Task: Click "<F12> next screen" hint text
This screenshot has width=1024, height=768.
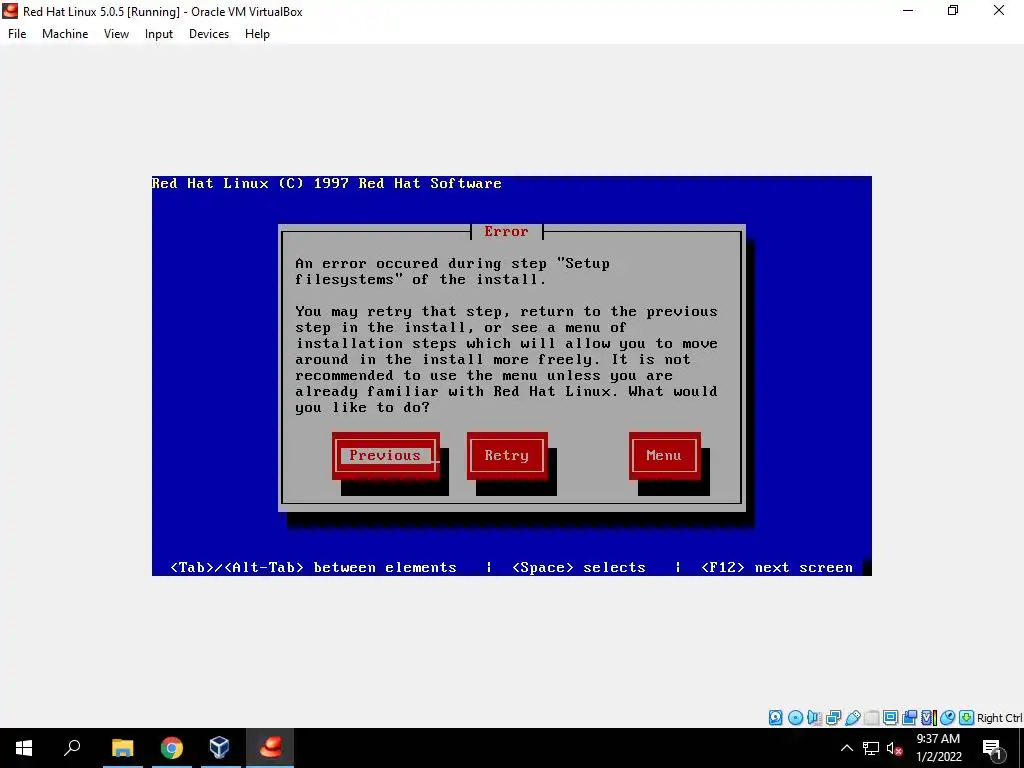Action: (776, 568)
